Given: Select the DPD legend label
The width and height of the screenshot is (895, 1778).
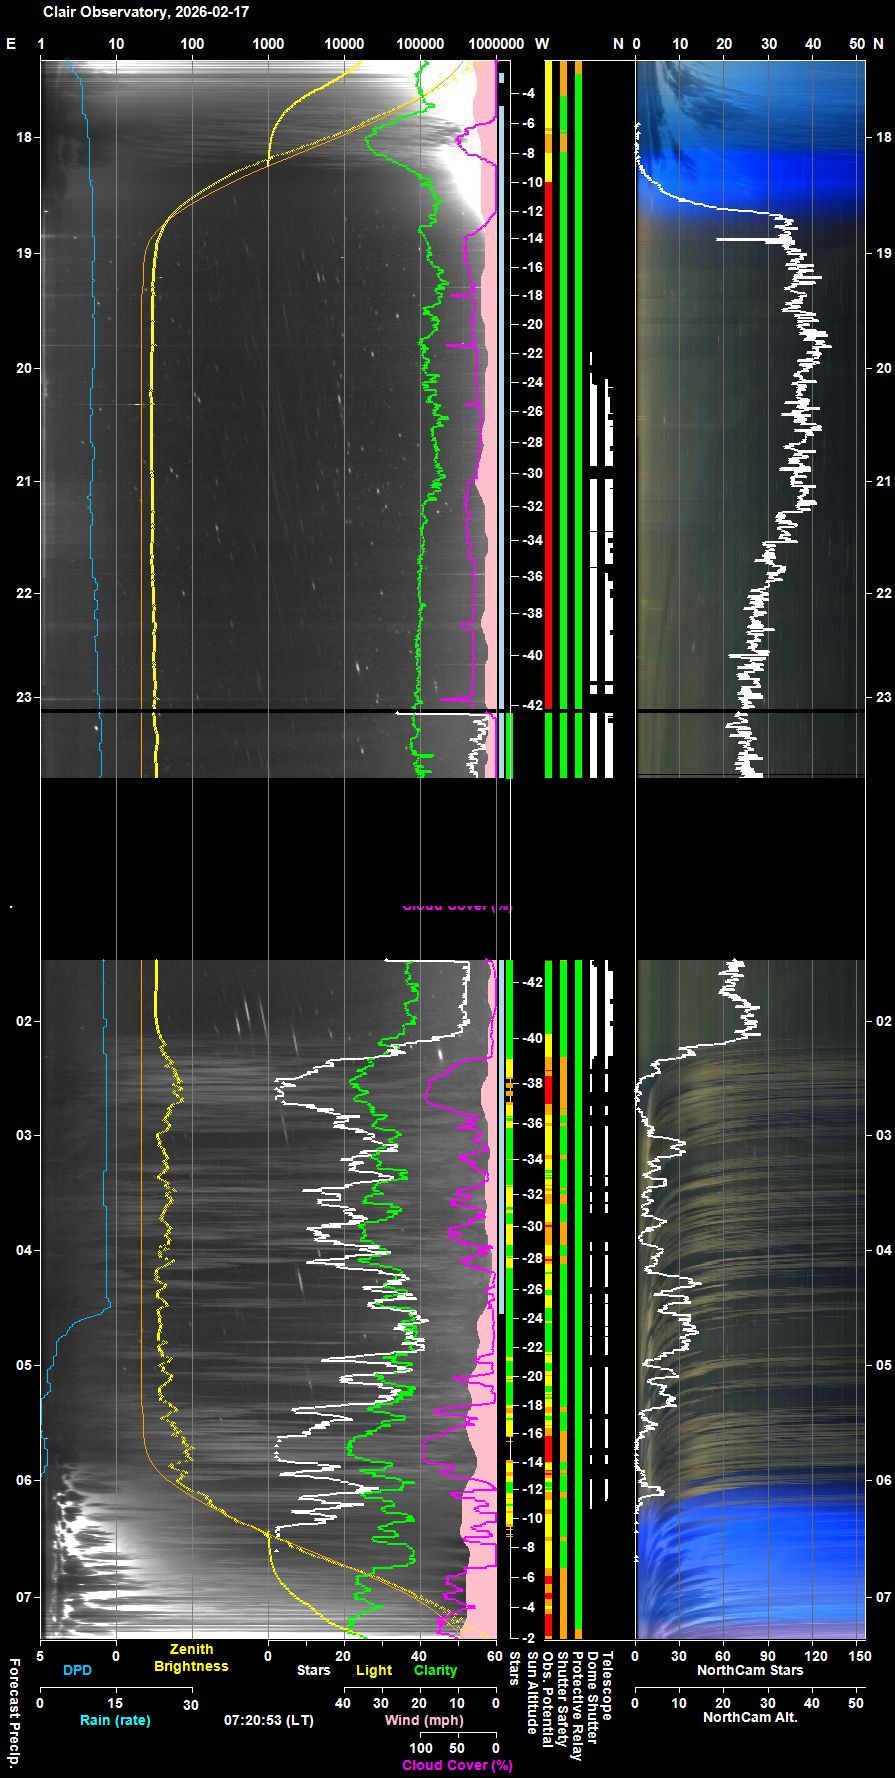Looking at the screenshot, I should point(77,1670).
